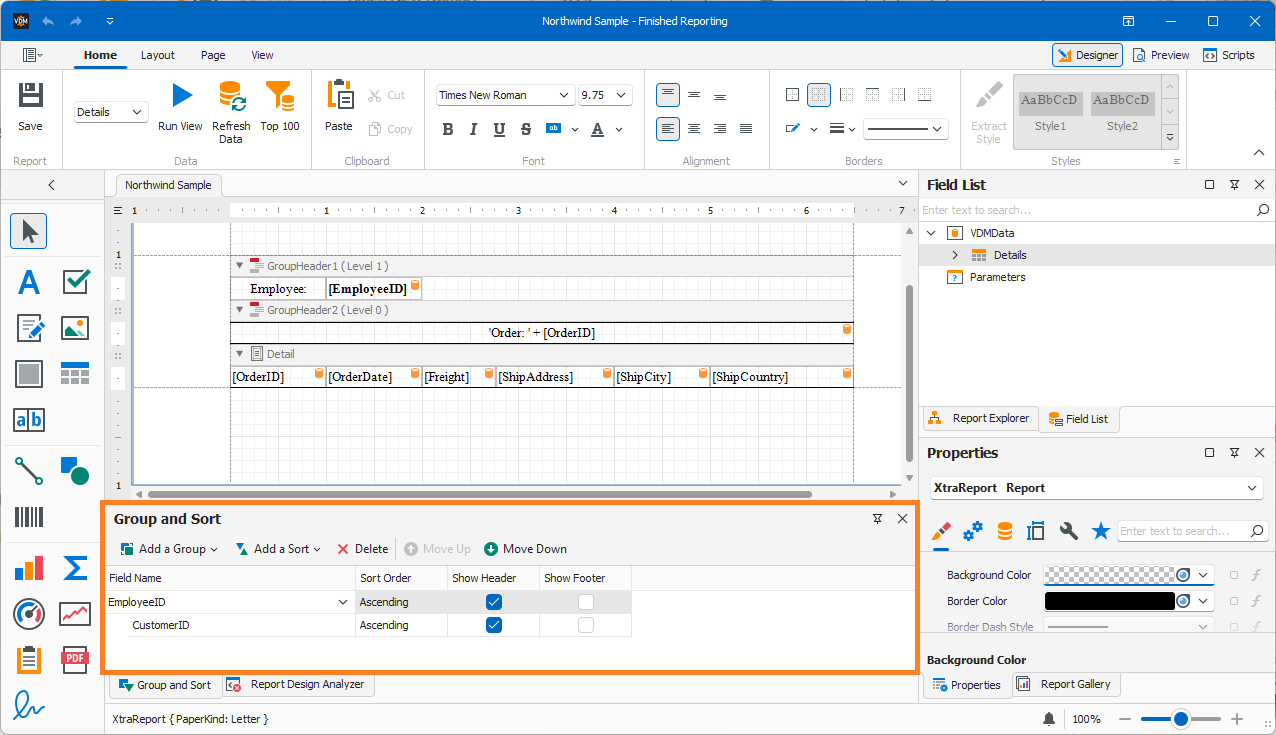Click the Save button

[30, 105]
